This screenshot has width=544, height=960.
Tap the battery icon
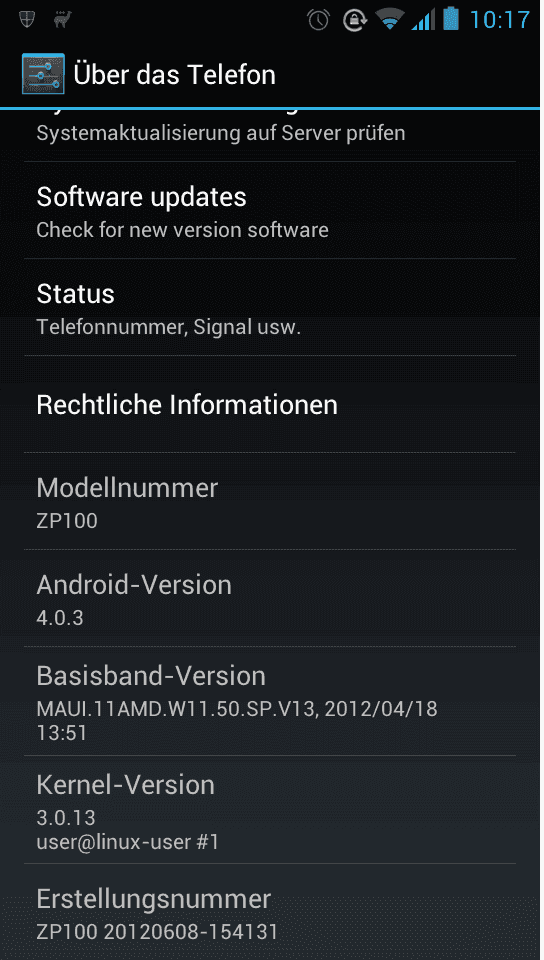coord(451,18)
